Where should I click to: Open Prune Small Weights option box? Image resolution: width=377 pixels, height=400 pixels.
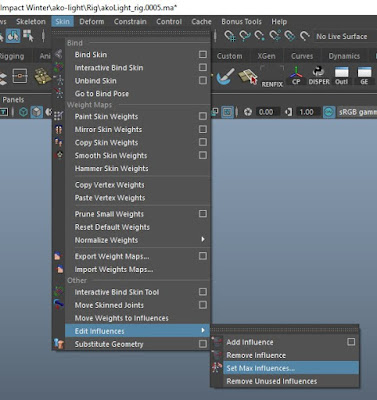click(x=203, y=214)
